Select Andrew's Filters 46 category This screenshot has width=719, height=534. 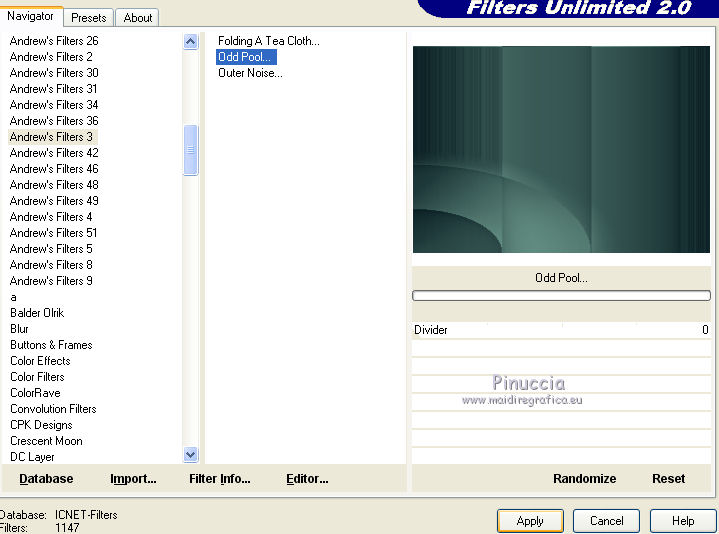point(54,169)
